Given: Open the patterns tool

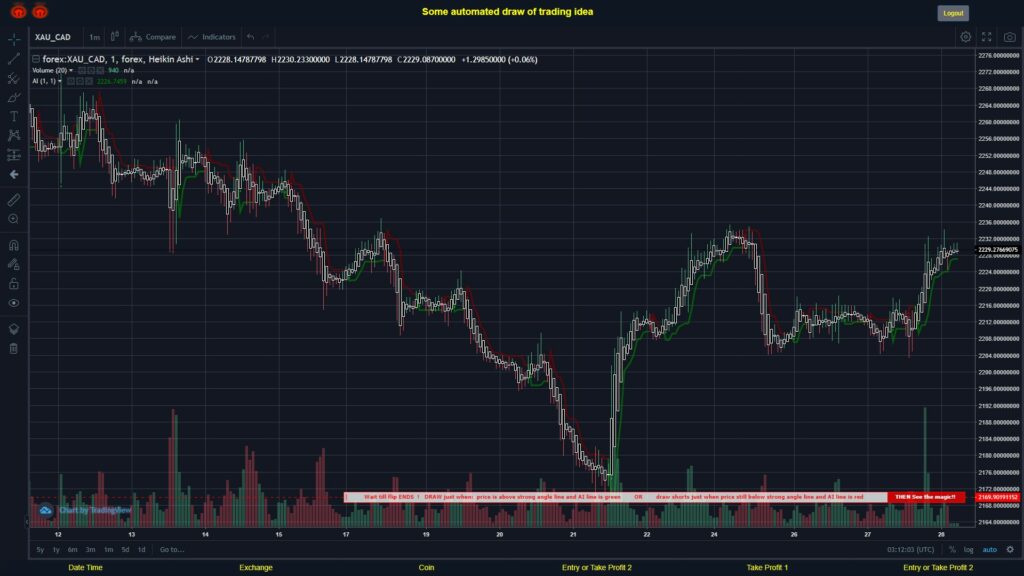Looking at the screenshot, I should tap(14, 135).
